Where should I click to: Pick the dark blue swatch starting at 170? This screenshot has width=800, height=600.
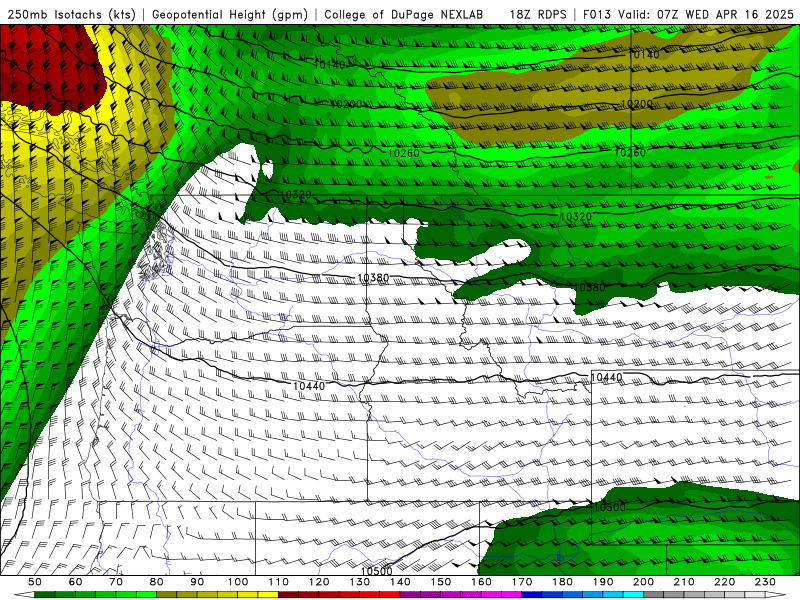tap(532, 595)
